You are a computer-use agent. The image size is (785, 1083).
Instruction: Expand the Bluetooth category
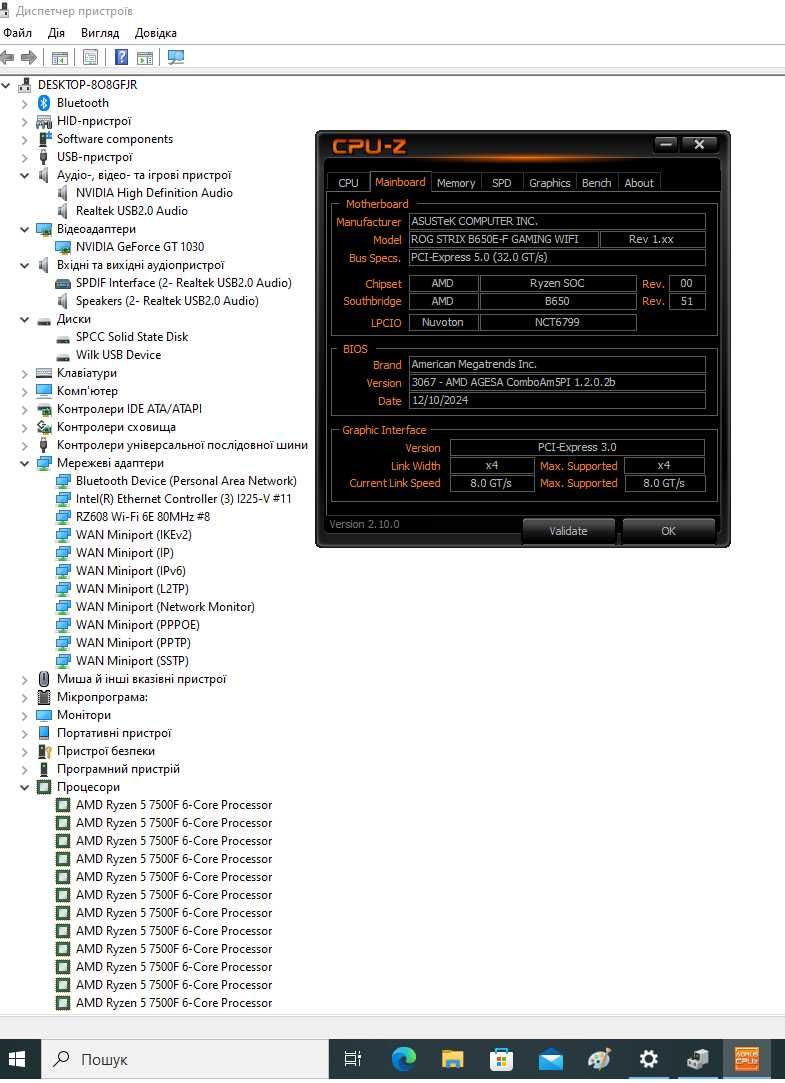click(25, 104)
